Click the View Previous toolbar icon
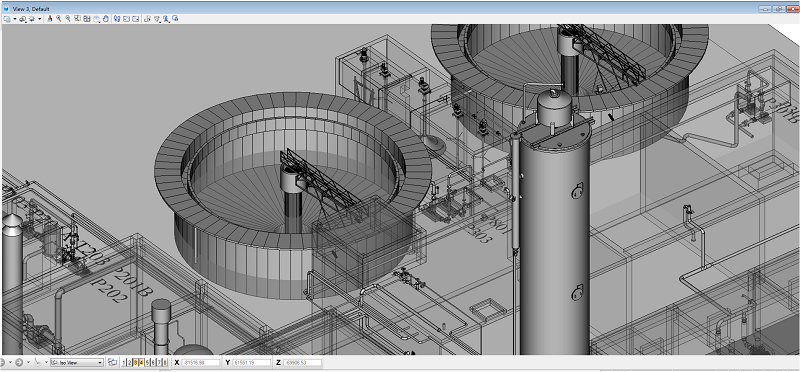 pos(127,19)
